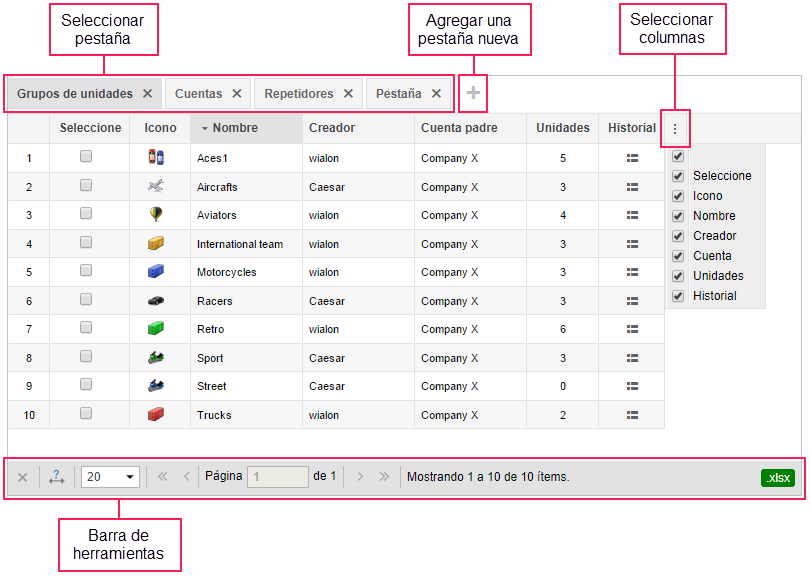Click Cuenta padre column header
810x578 pixels.
471,128
